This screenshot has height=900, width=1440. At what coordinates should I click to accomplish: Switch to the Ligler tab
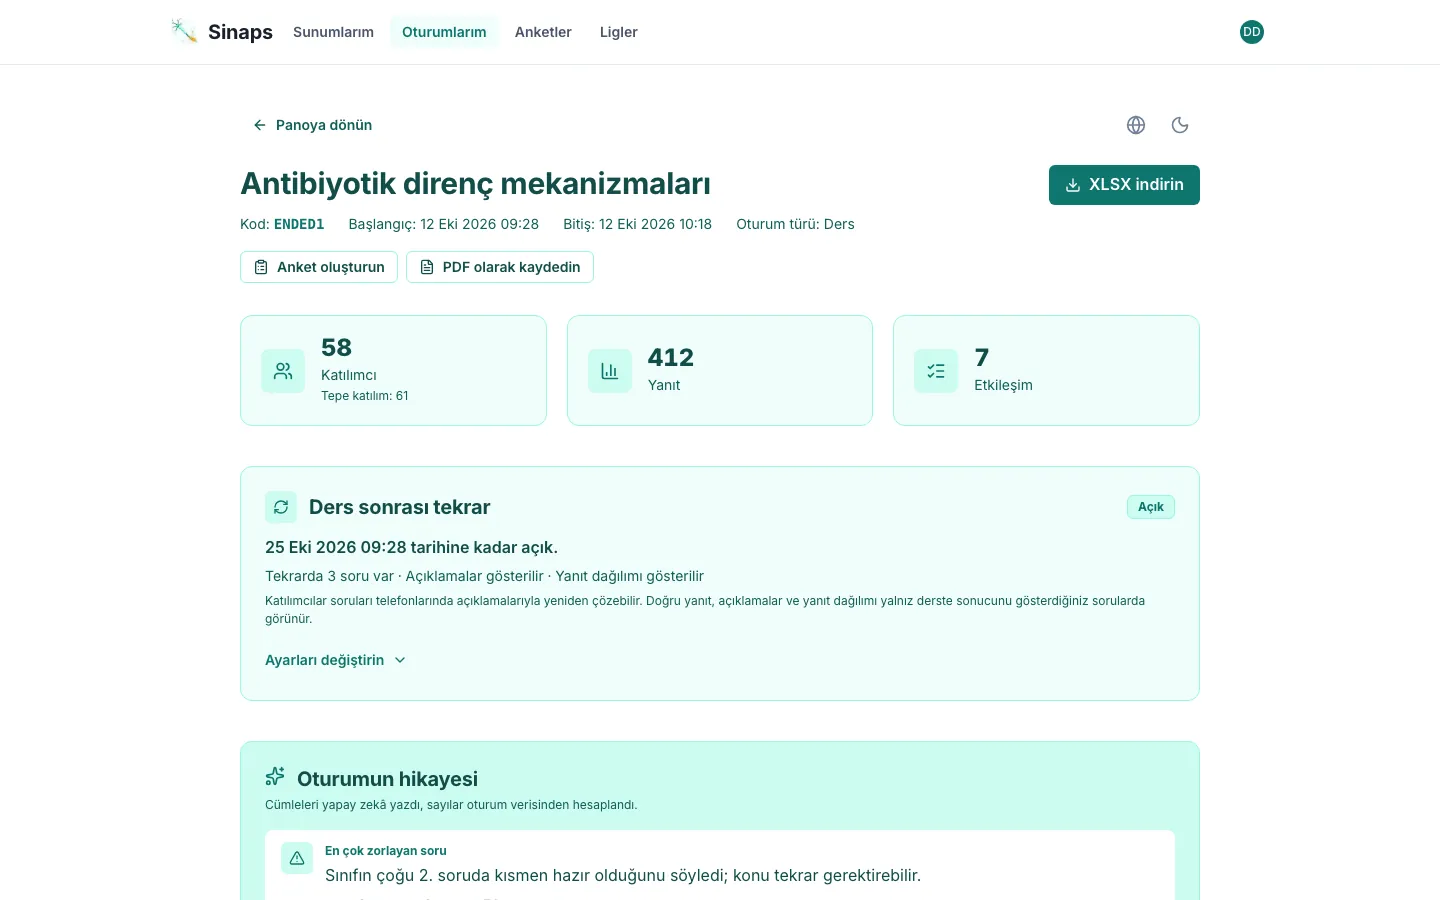pos(618,32)
